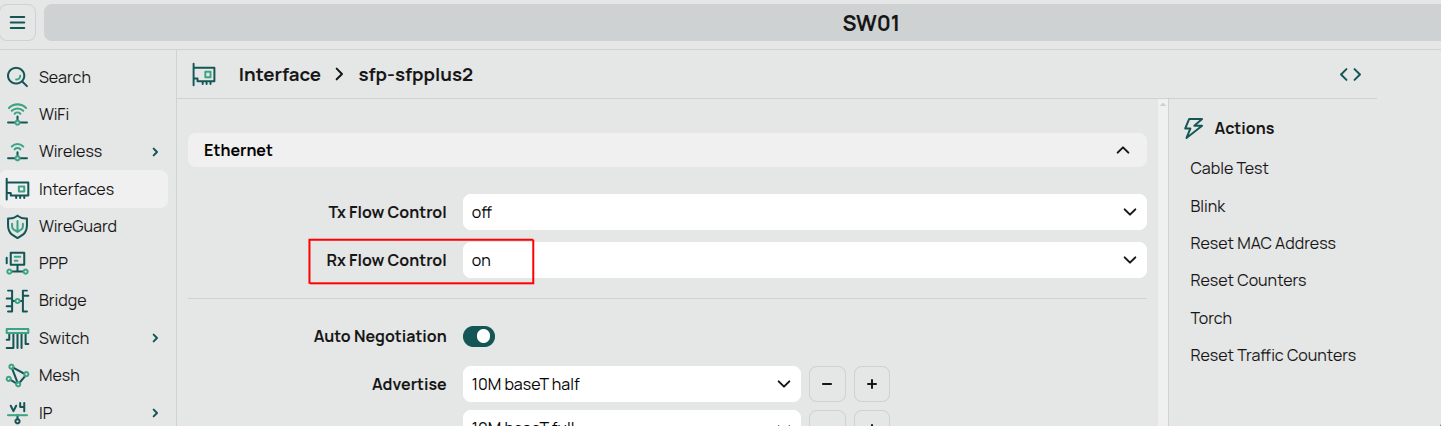Click the Mesh sidebar icon
The image size is (1441, 426).
click(17, 375)
